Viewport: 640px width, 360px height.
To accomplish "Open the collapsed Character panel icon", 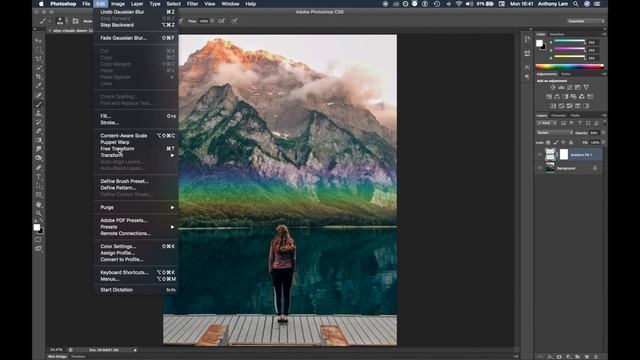I will point(527,67).
